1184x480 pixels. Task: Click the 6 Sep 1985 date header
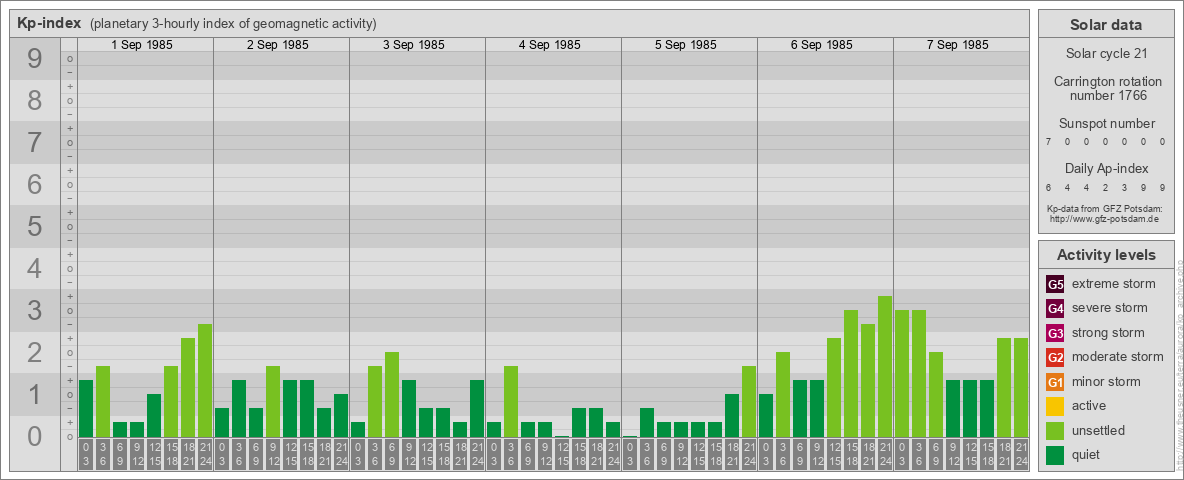(x=822, y=45)
